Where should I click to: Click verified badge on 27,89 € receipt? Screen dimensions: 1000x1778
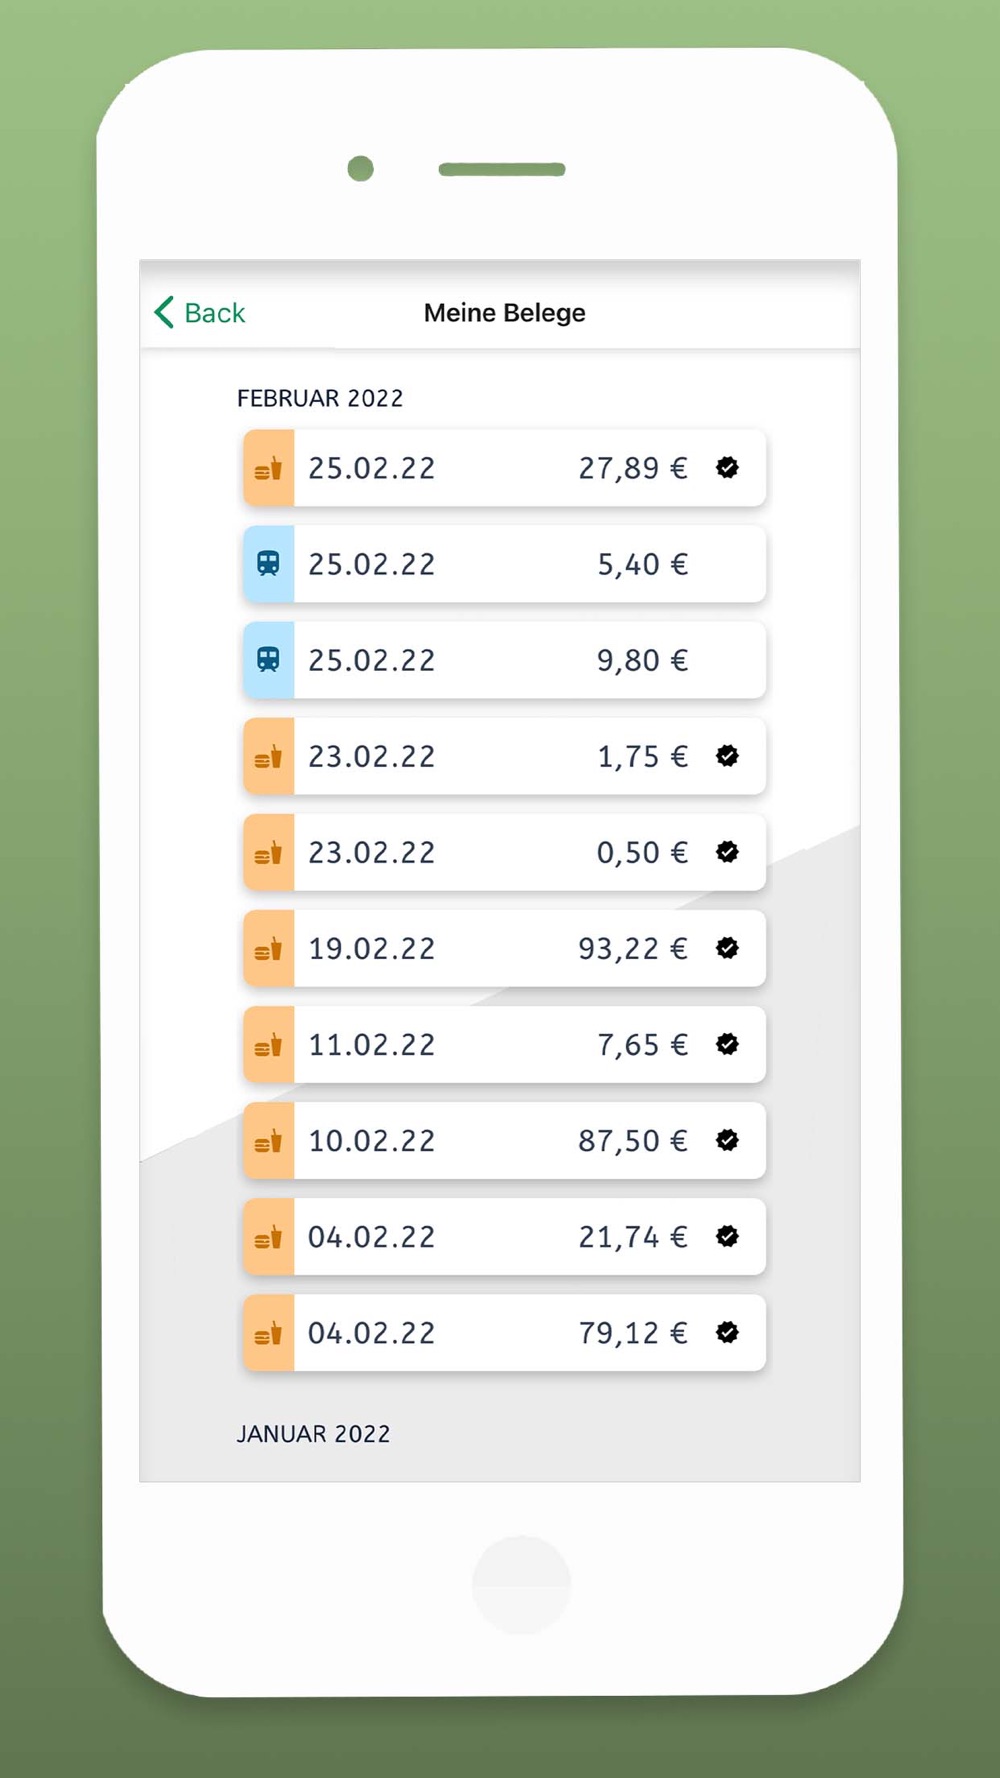tap(727, 467)
